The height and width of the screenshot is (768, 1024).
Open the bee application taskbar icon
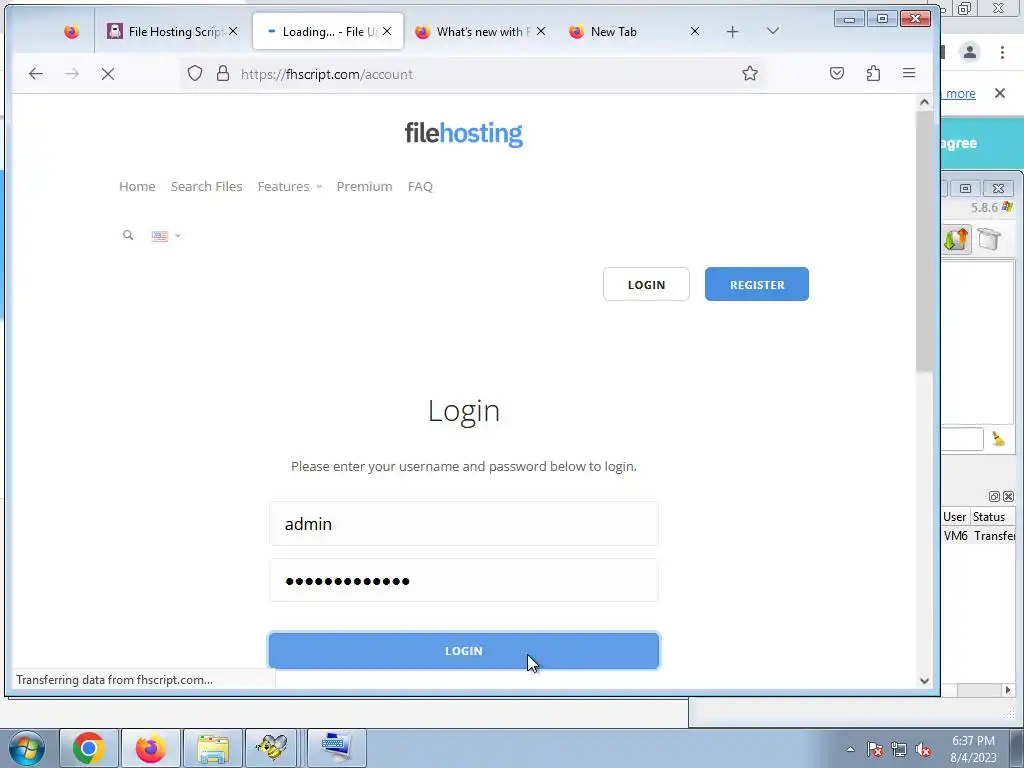(x=272, y=748)
